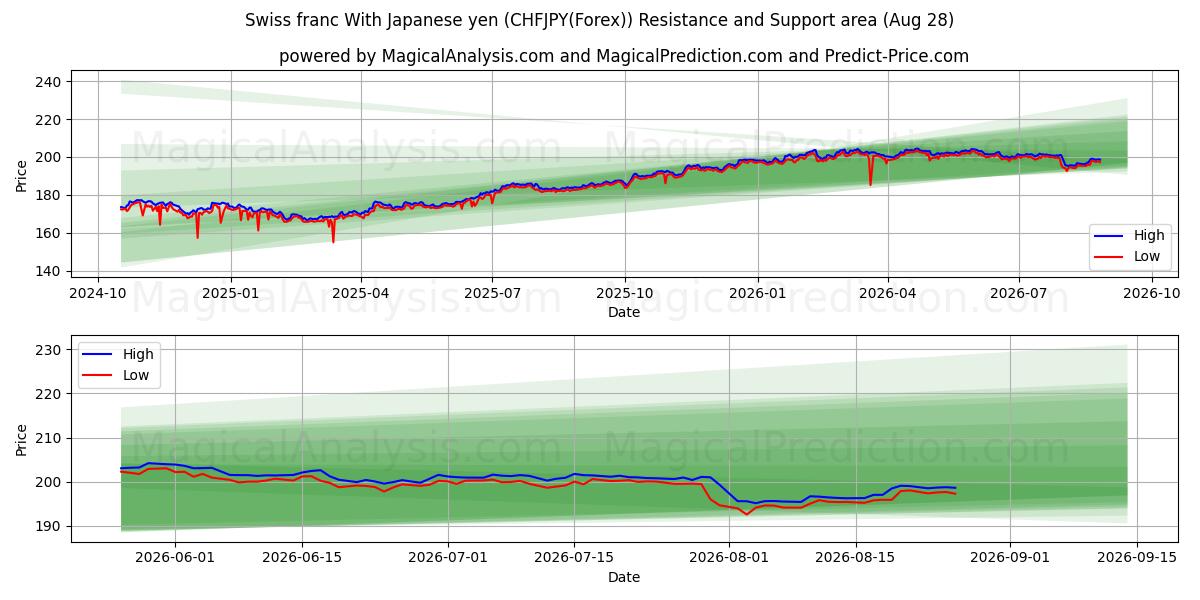Click the 2026-08-01 tick label on bottom chart

(x=729, y=558)
